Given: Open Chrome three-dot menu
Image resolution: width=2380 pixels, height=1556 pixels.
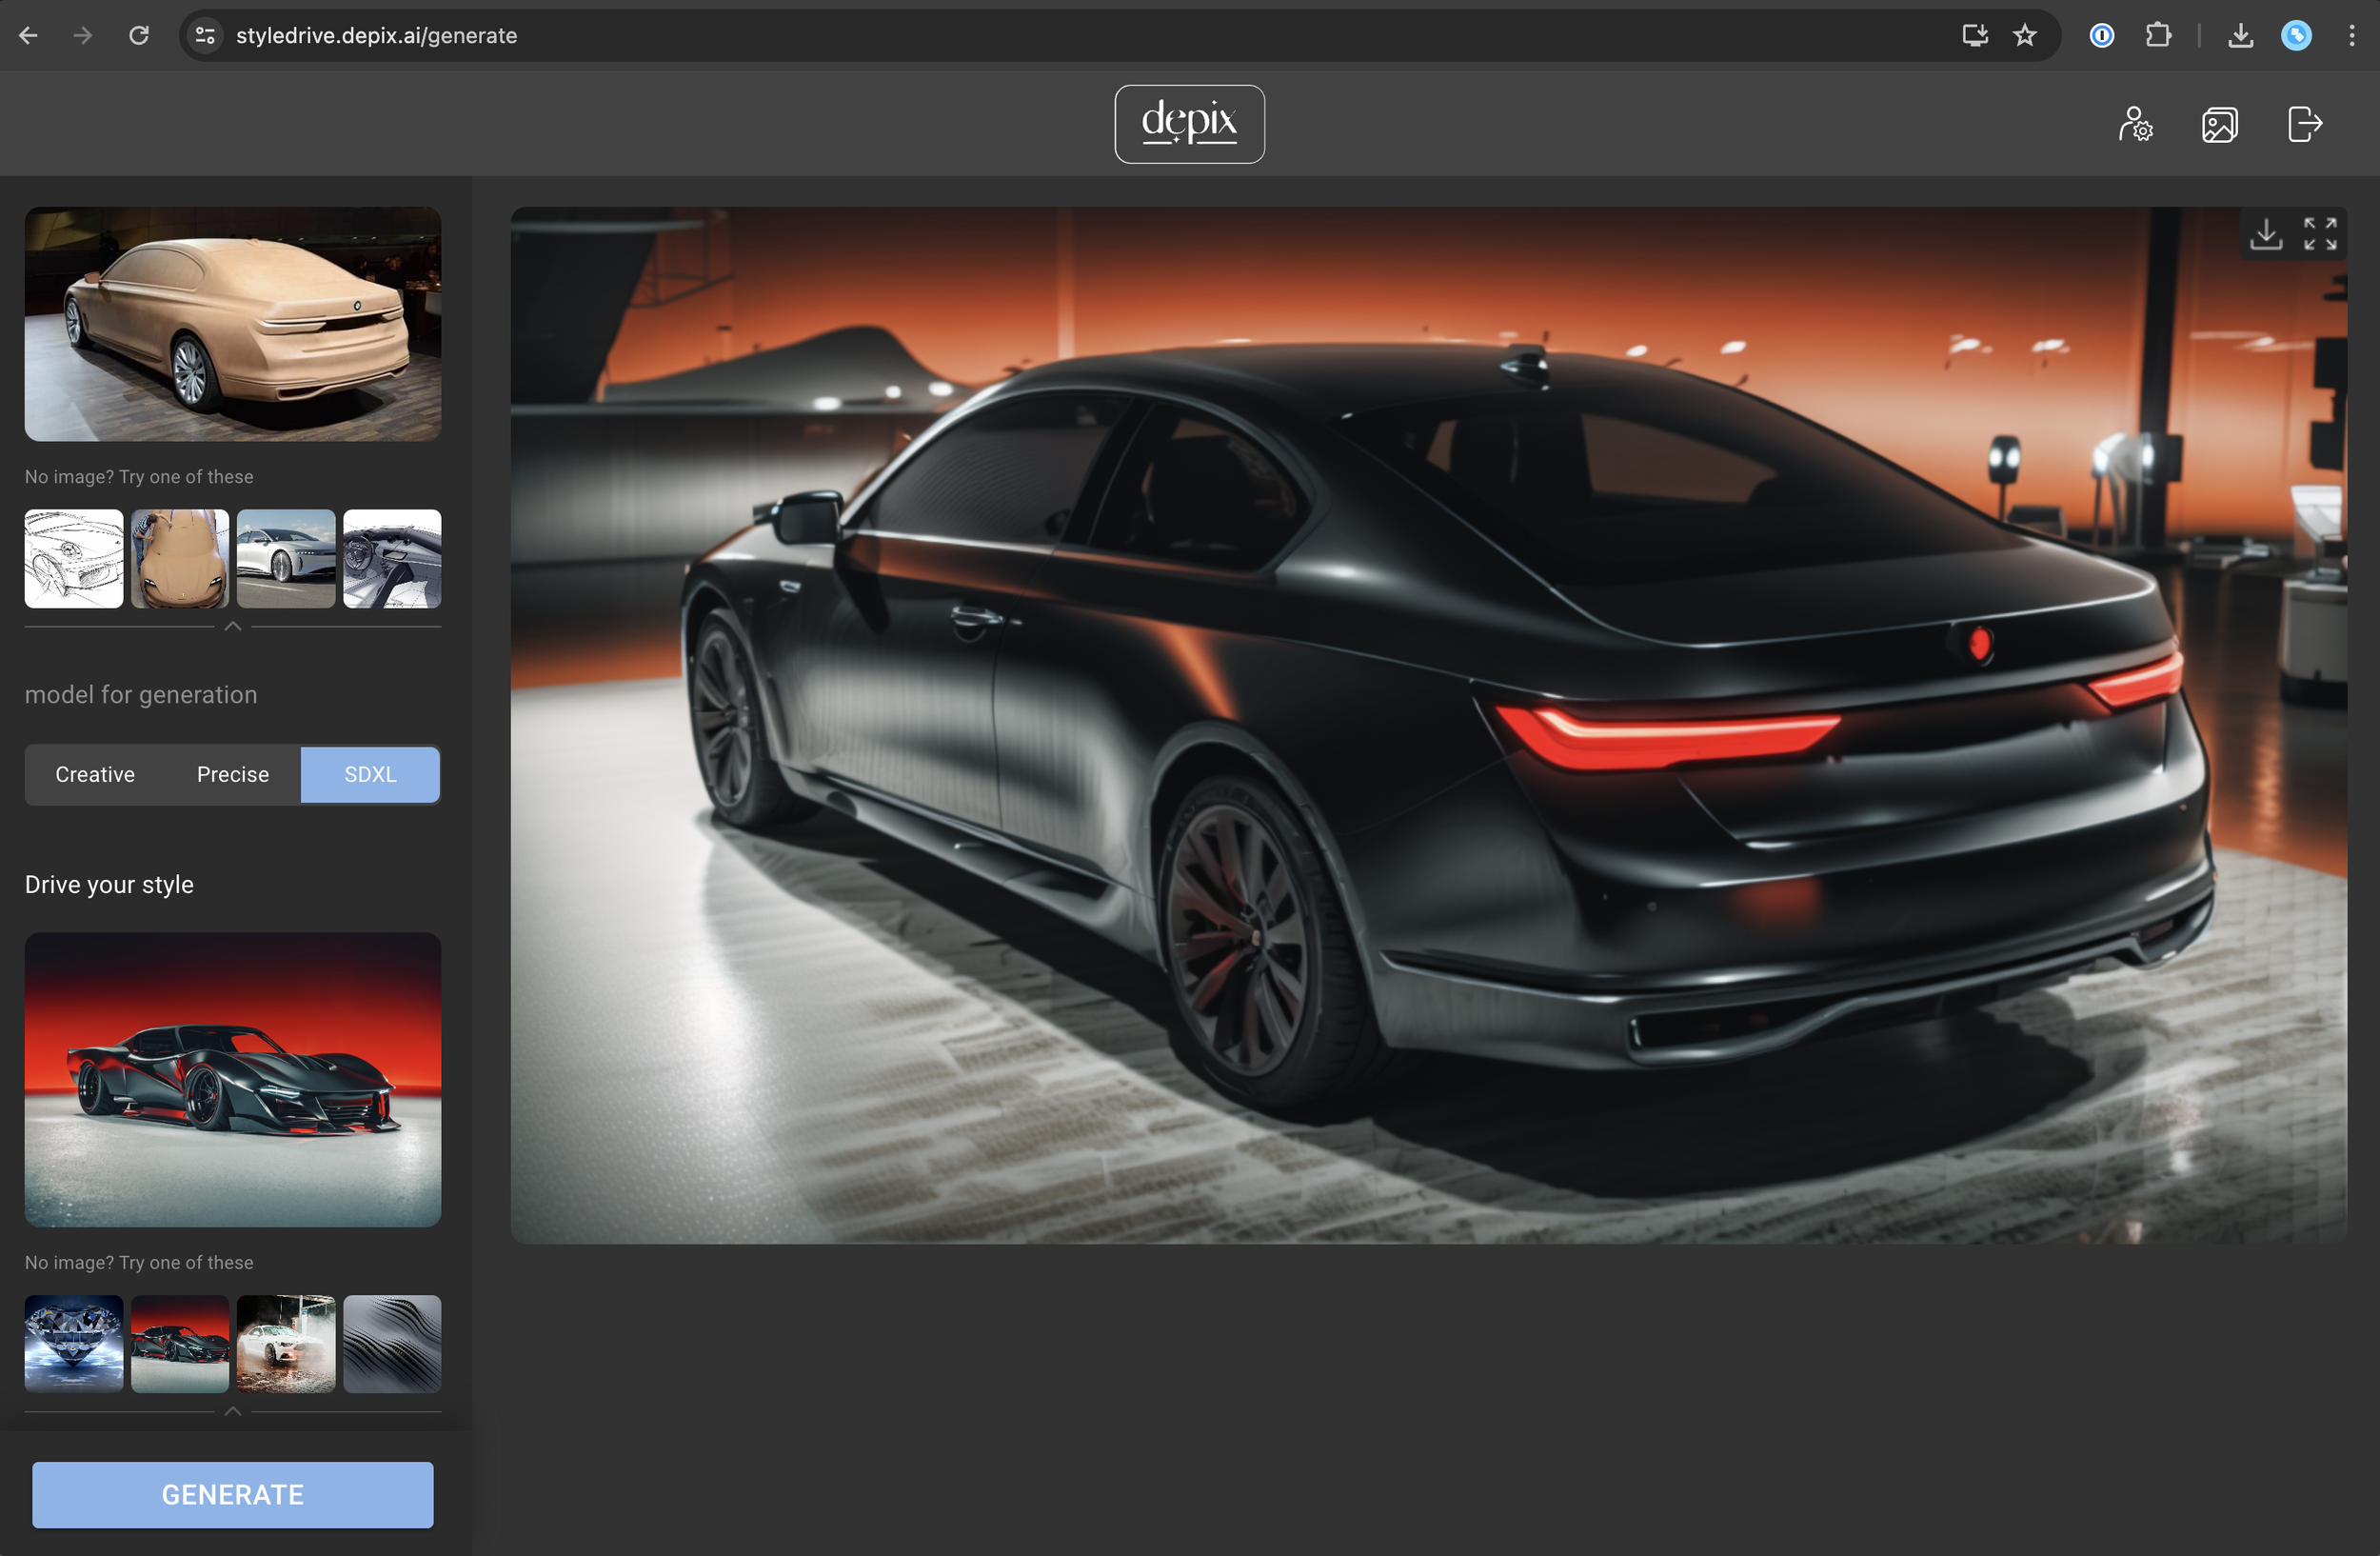Looking at the screenshot, I should click(2351, 36).
